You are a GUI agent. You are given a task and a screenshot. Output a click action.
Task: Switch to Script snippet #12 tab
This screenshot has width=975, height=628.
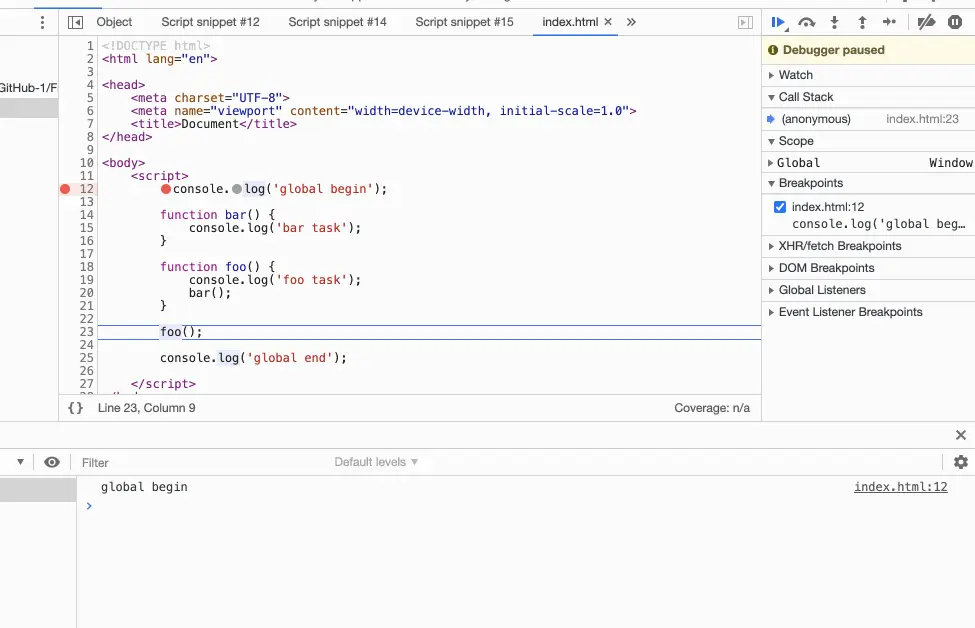click(210, 22)
